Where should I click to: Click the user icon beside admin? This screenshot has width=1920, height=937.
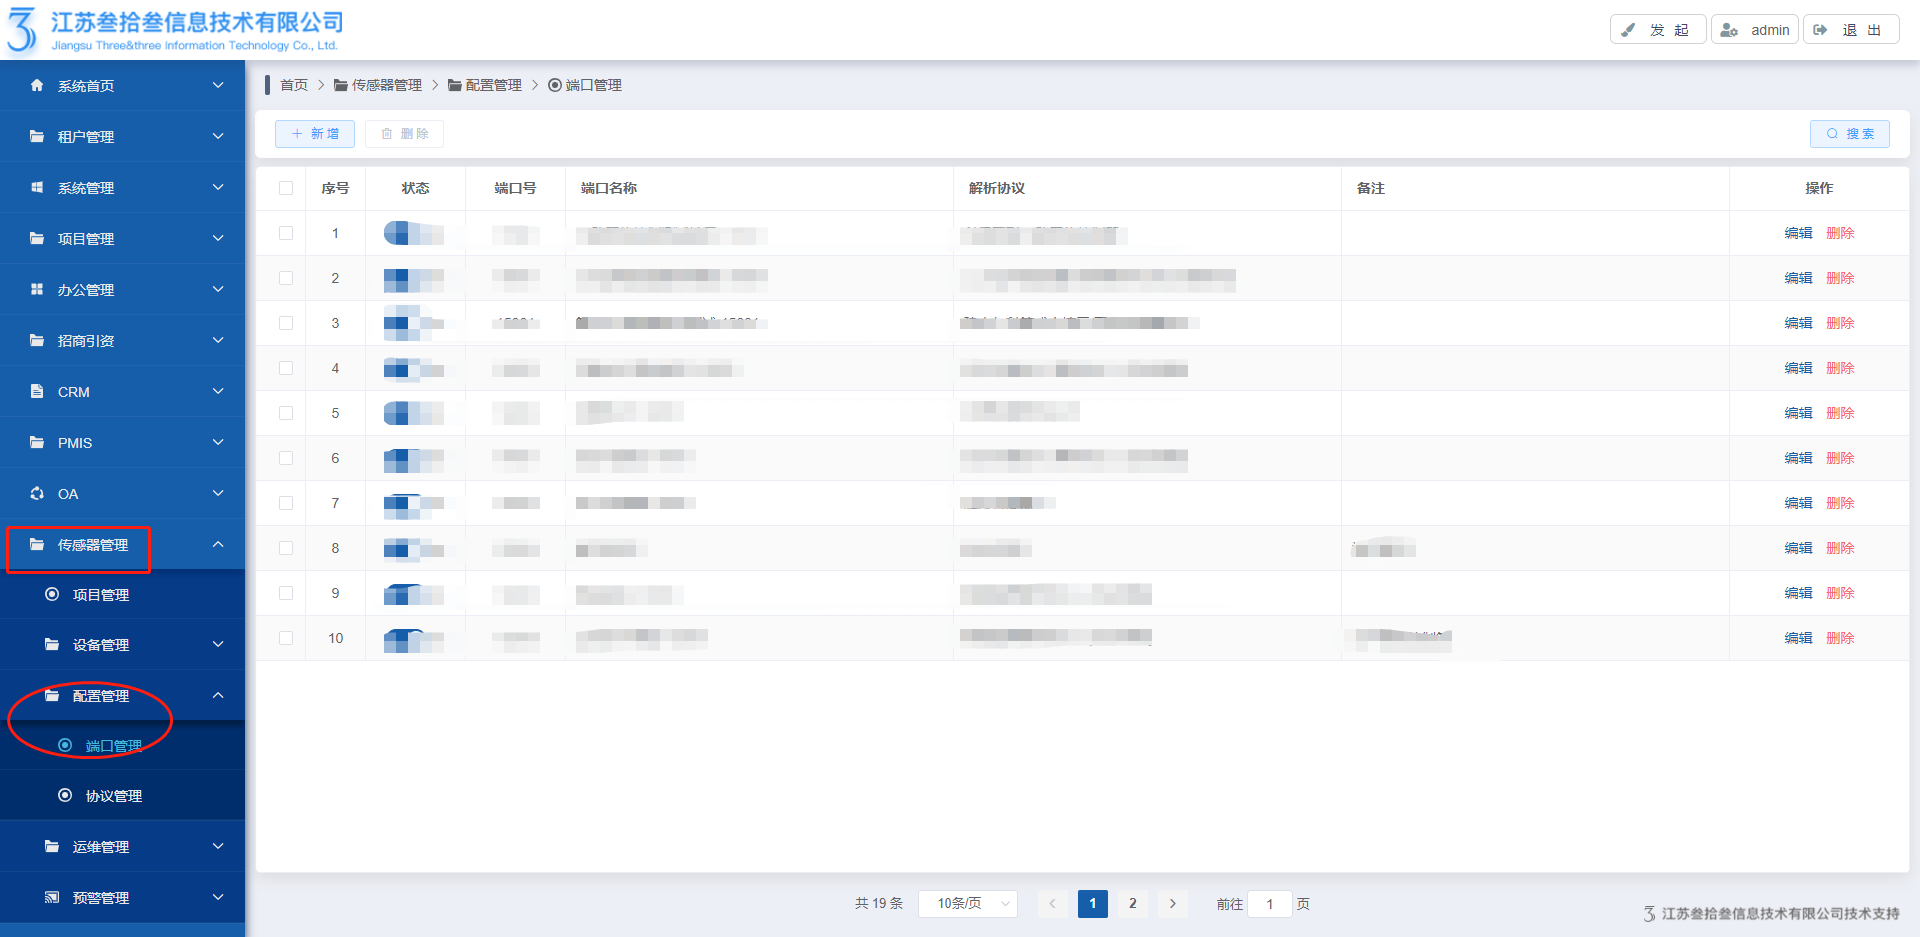tap(1729, 30)
